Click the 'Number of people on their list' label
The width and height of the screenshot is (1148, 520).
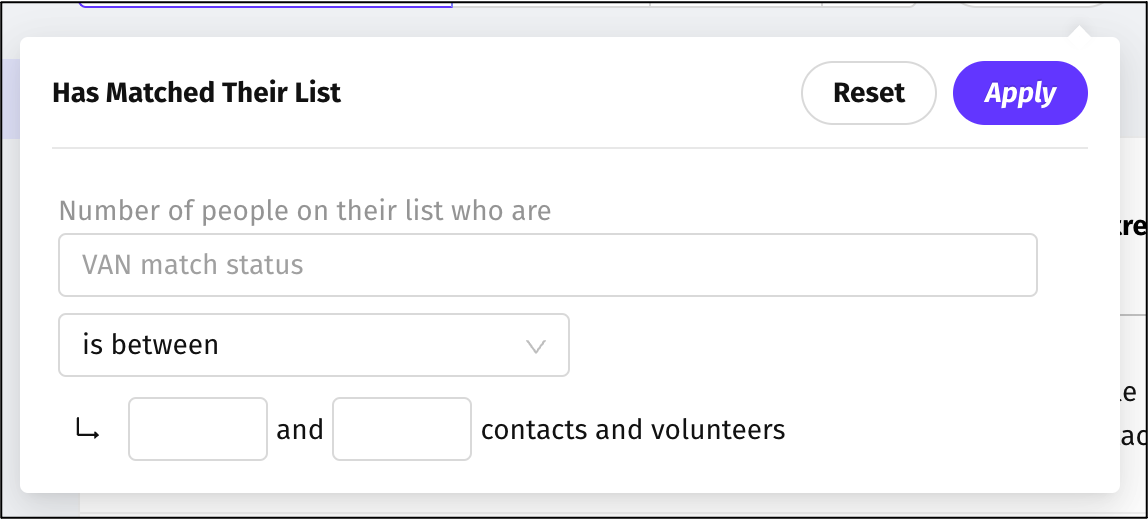(305, 211)
